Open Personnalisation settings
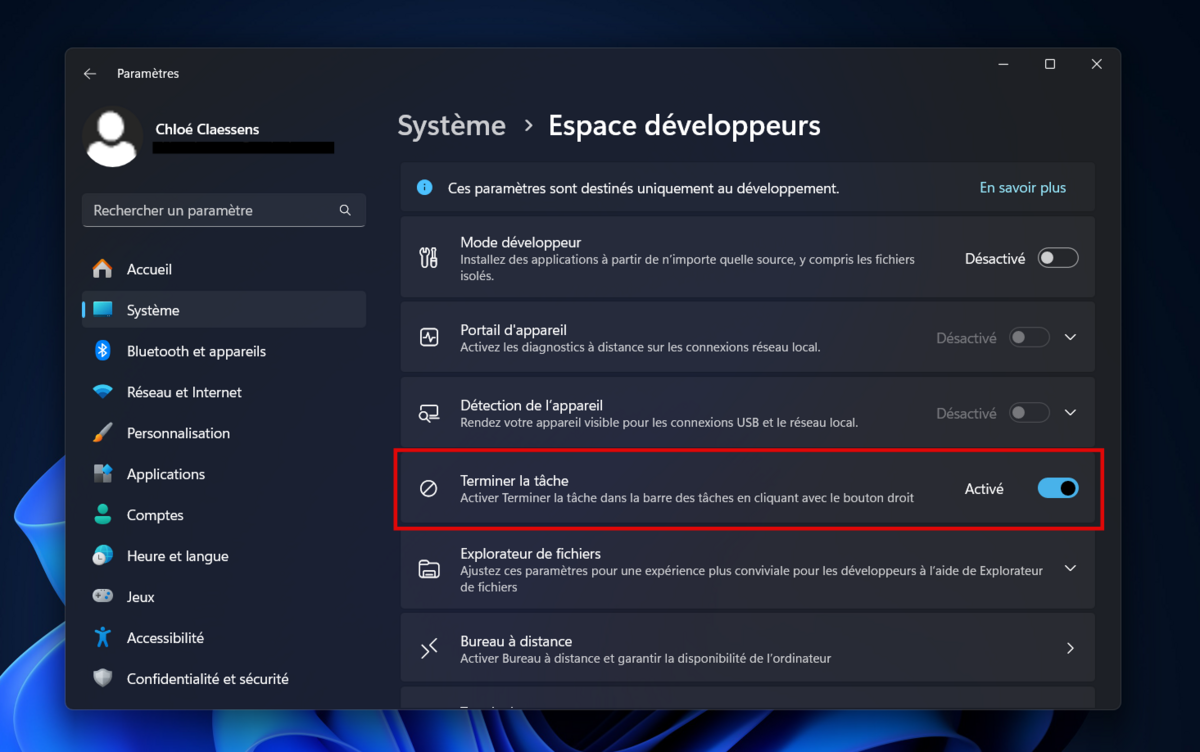Viewport: 1200px width, 752px height. click(x=224, y=433)
